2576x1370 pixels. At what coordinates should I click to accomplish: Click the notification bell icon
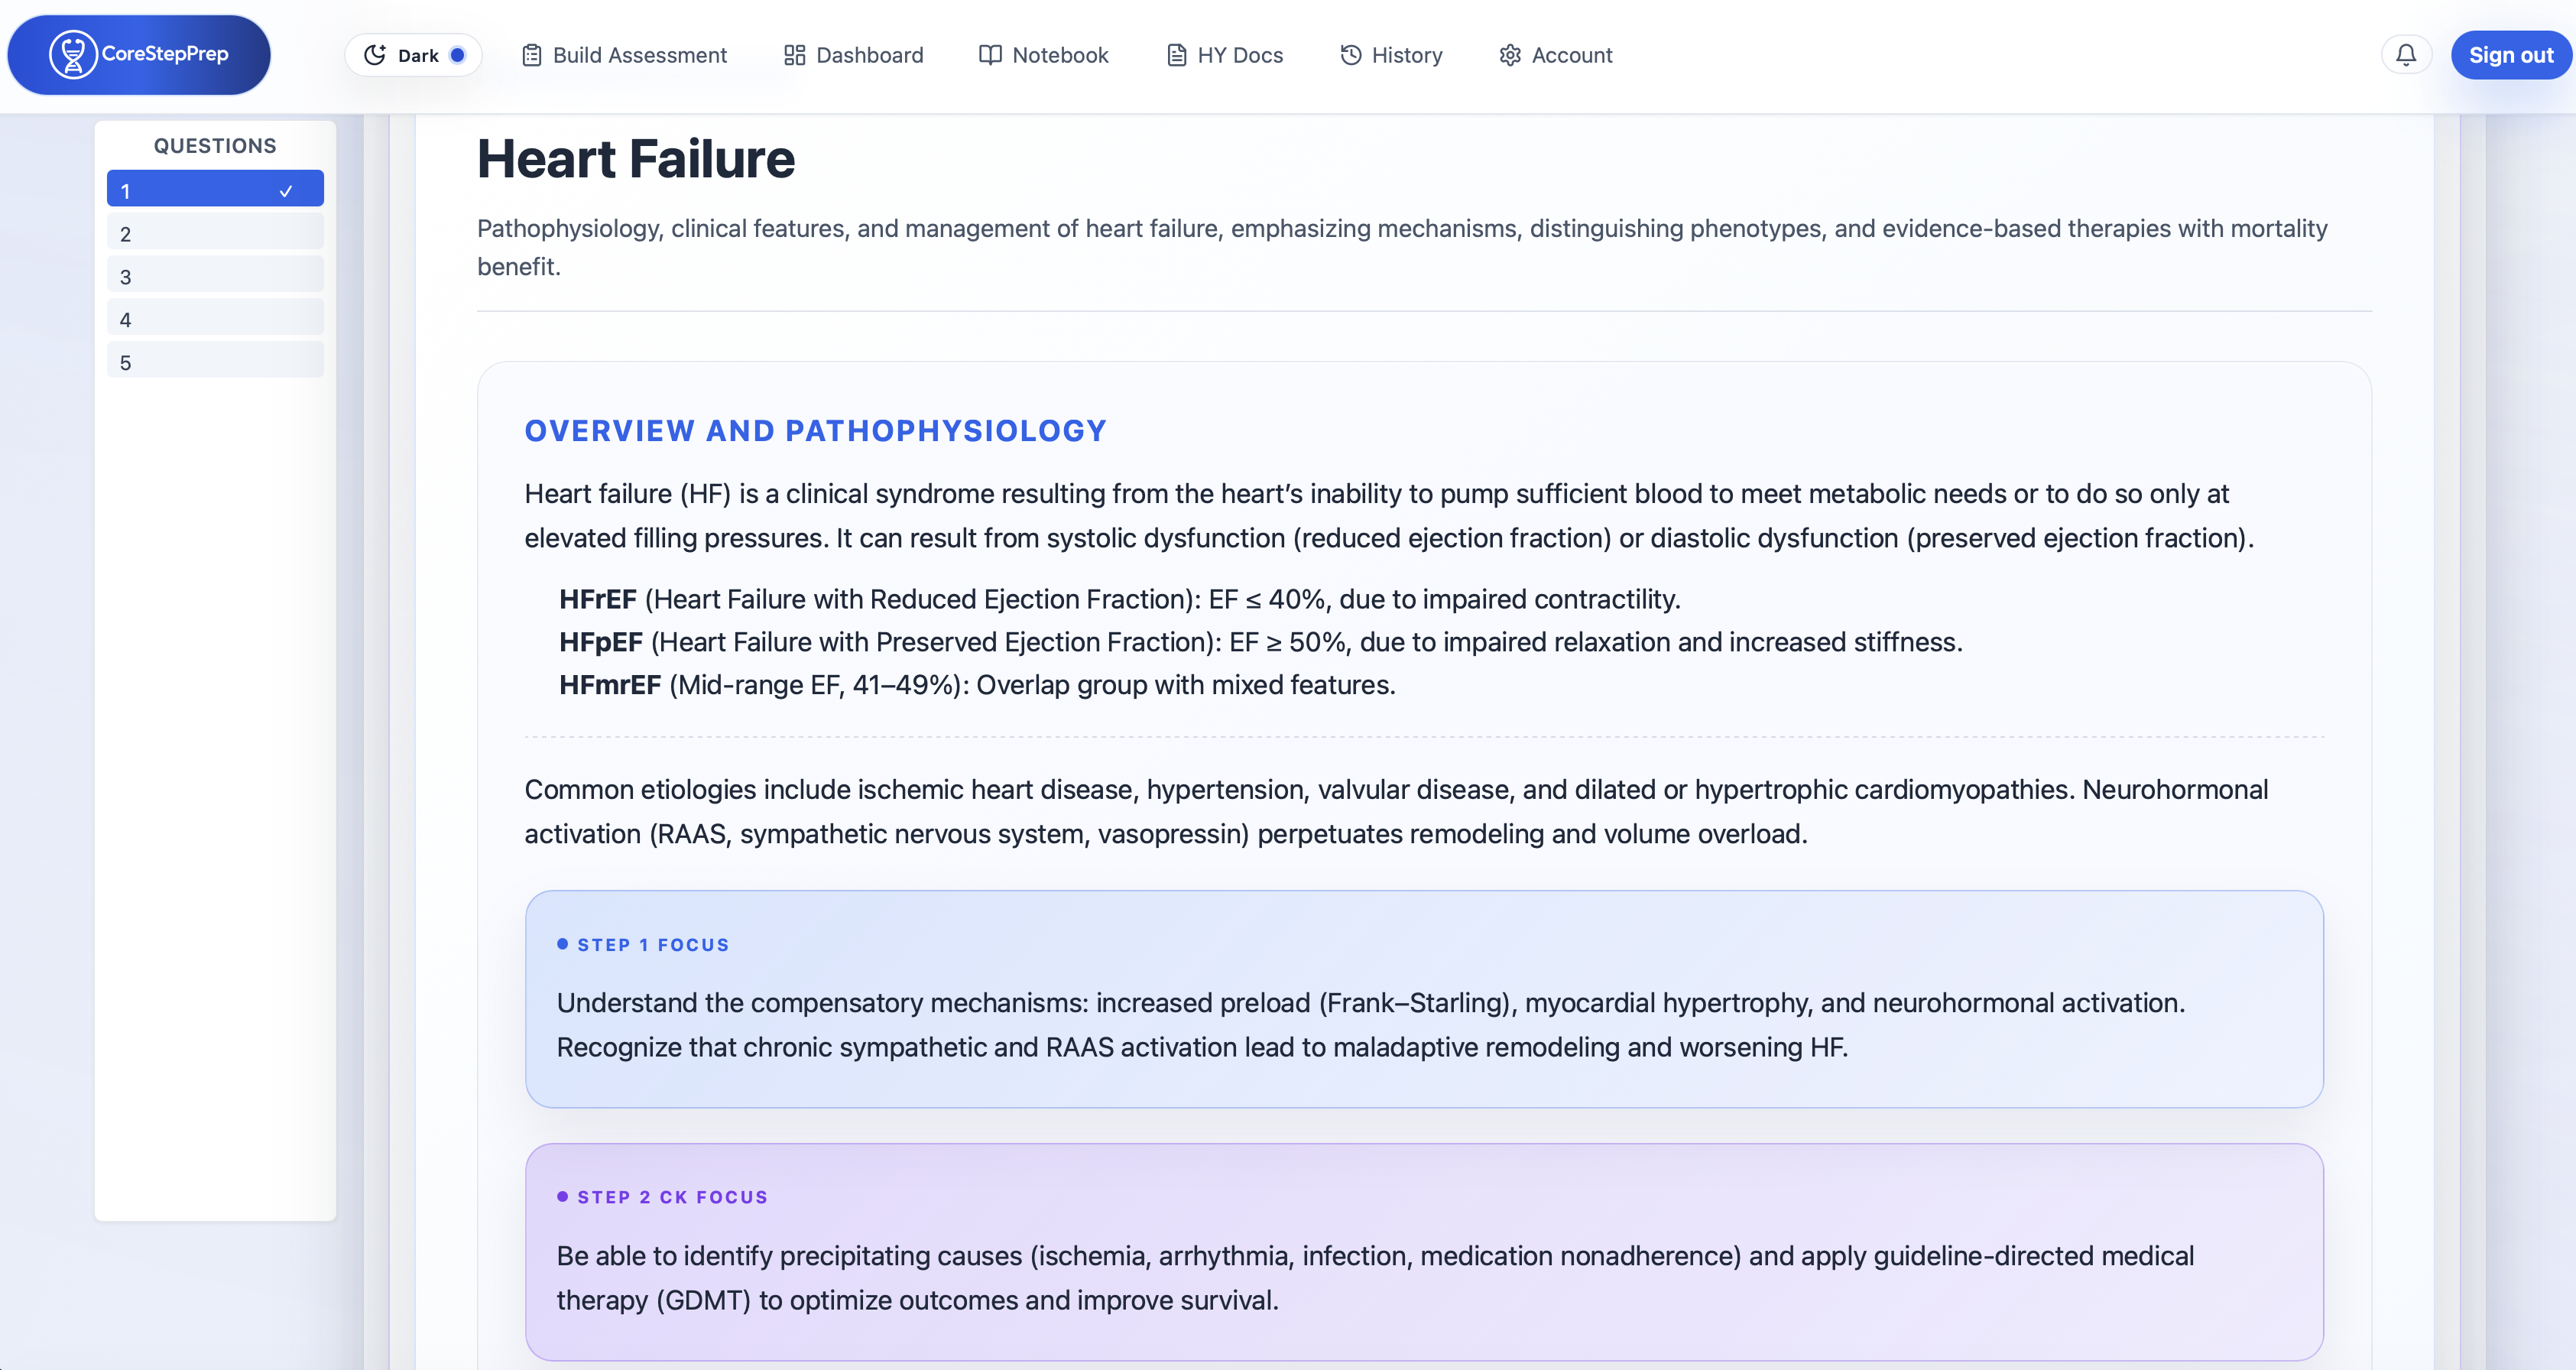2406,55
